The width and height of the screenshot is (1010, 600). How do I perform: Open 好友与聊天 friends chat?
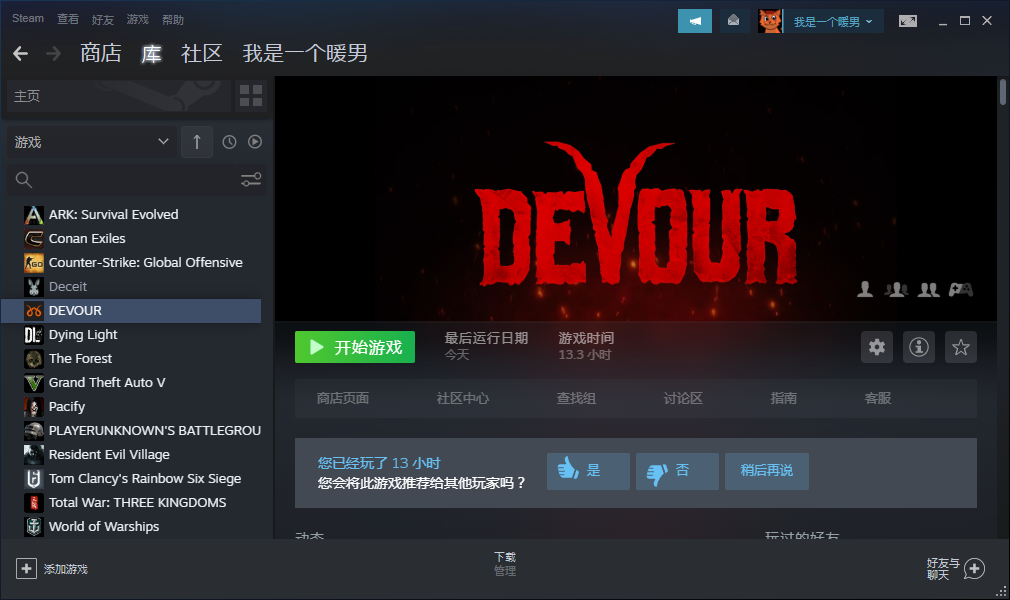coord(956,568)
